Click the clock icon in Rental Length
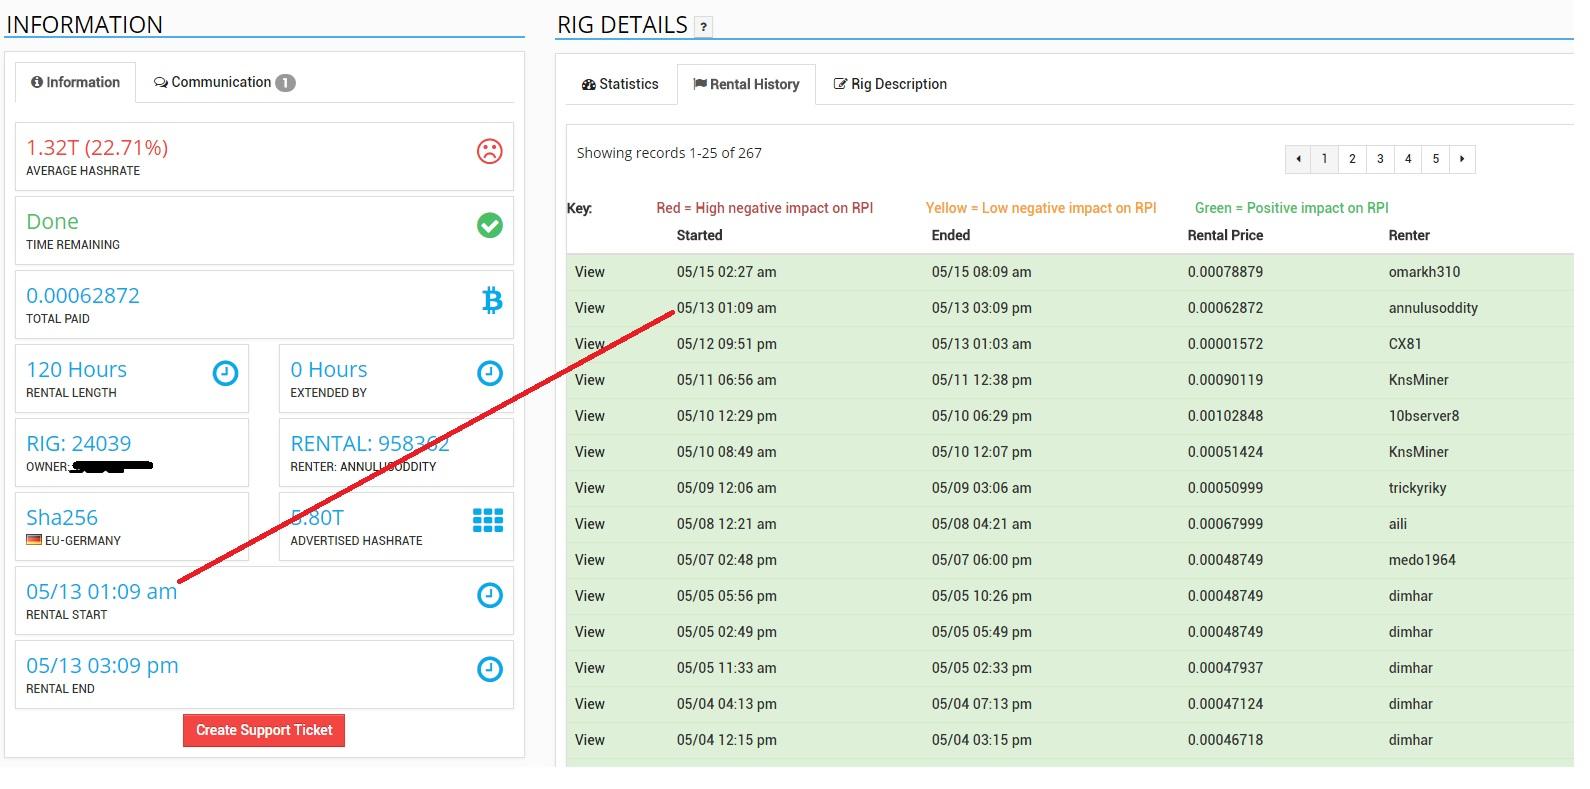 [226, 373]
